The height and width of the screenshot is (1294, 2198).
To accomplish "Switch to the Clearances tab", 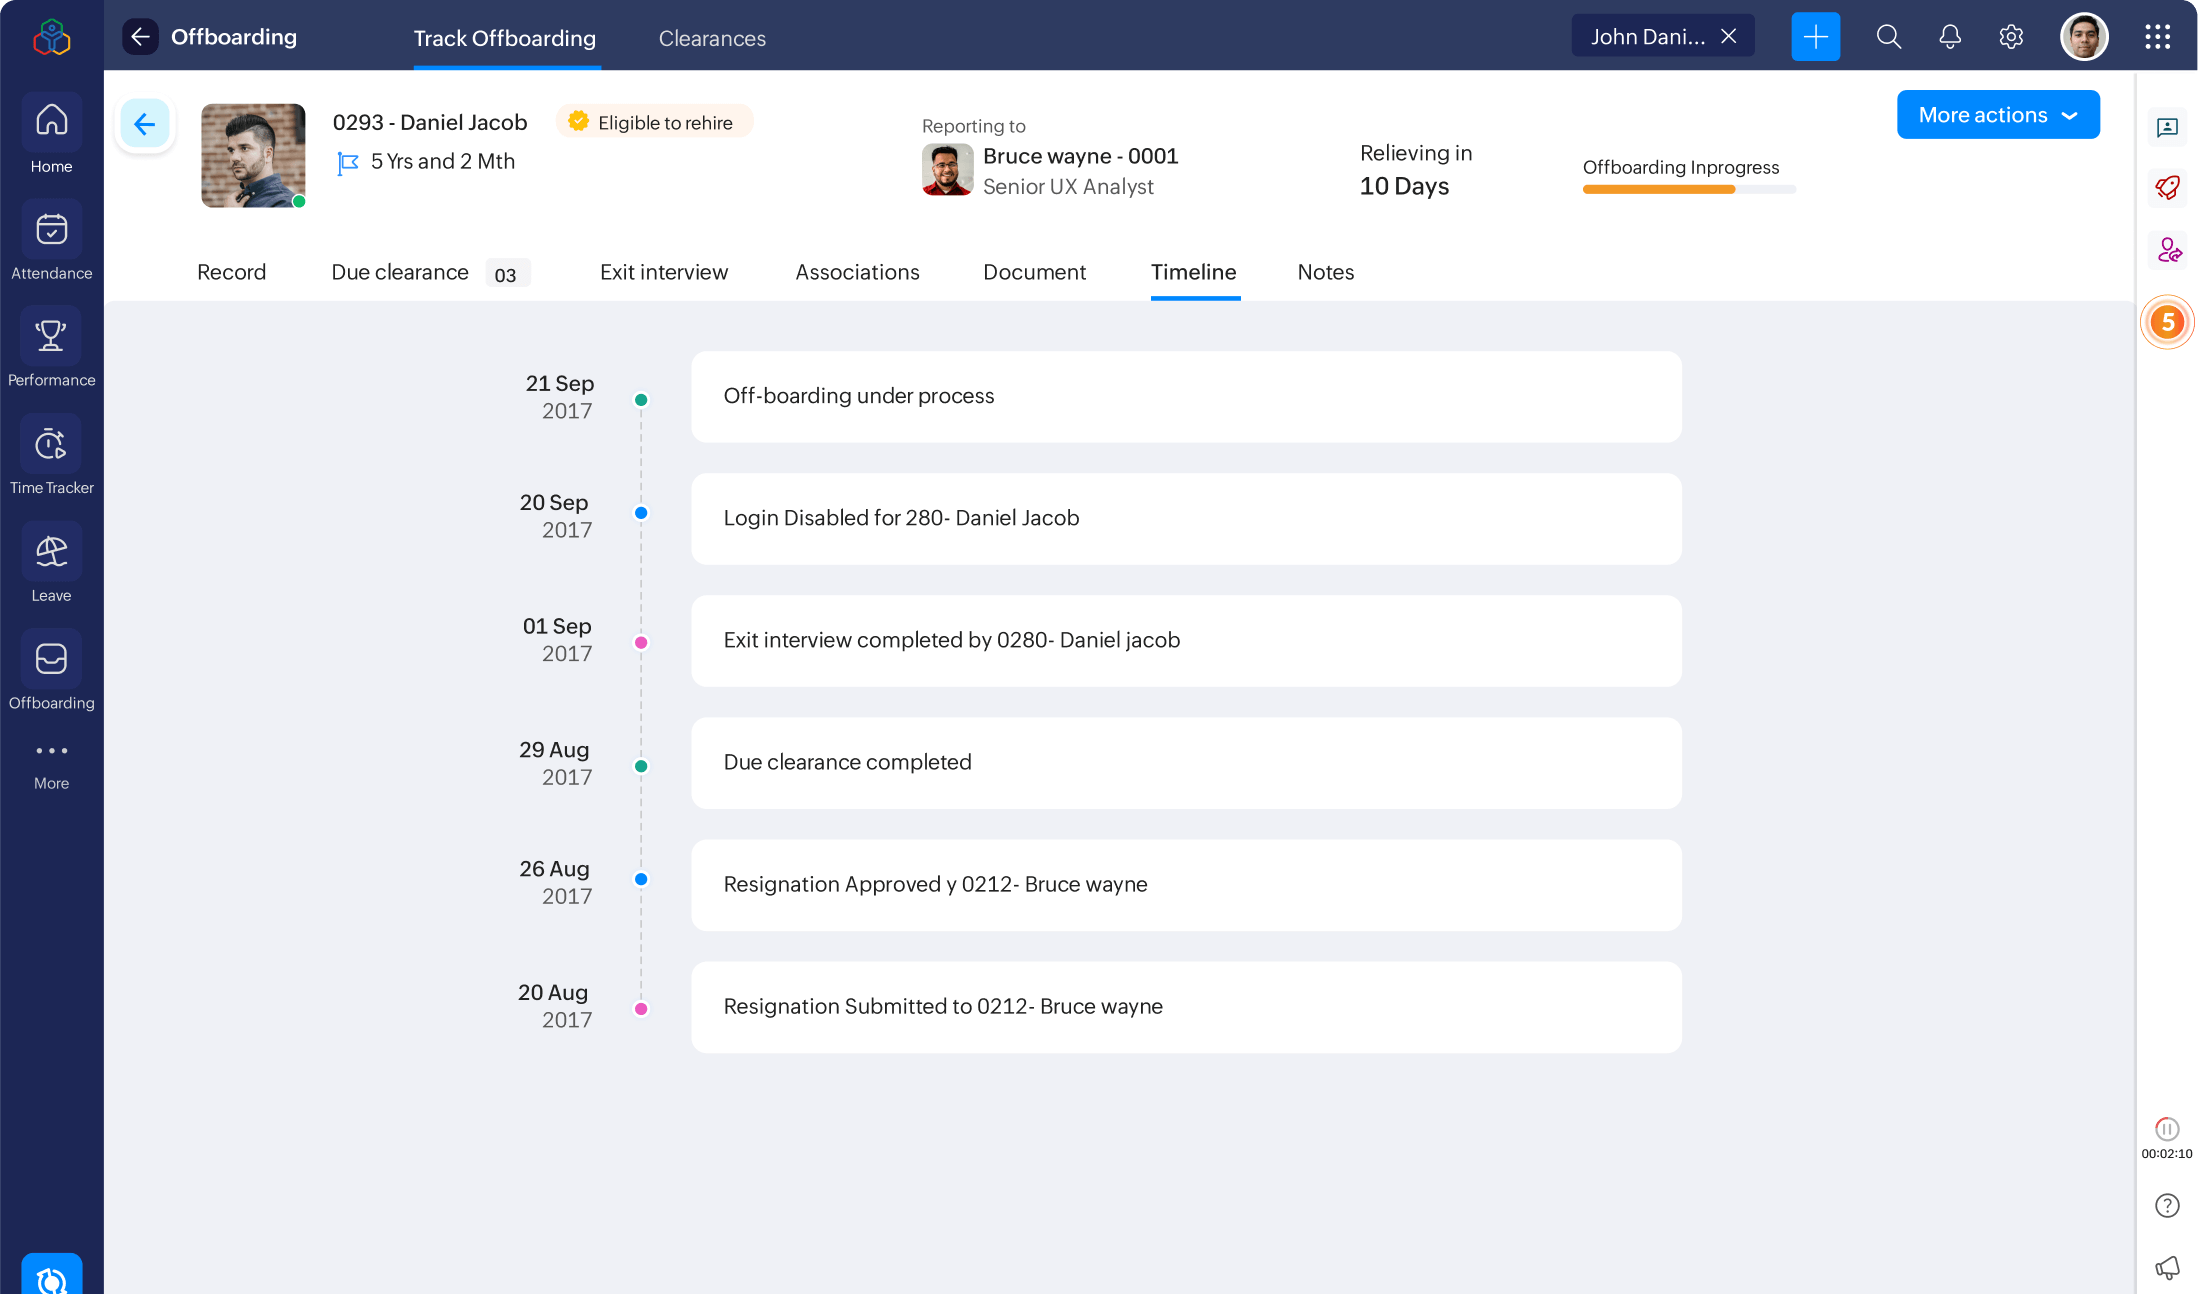I will point(712,38).
